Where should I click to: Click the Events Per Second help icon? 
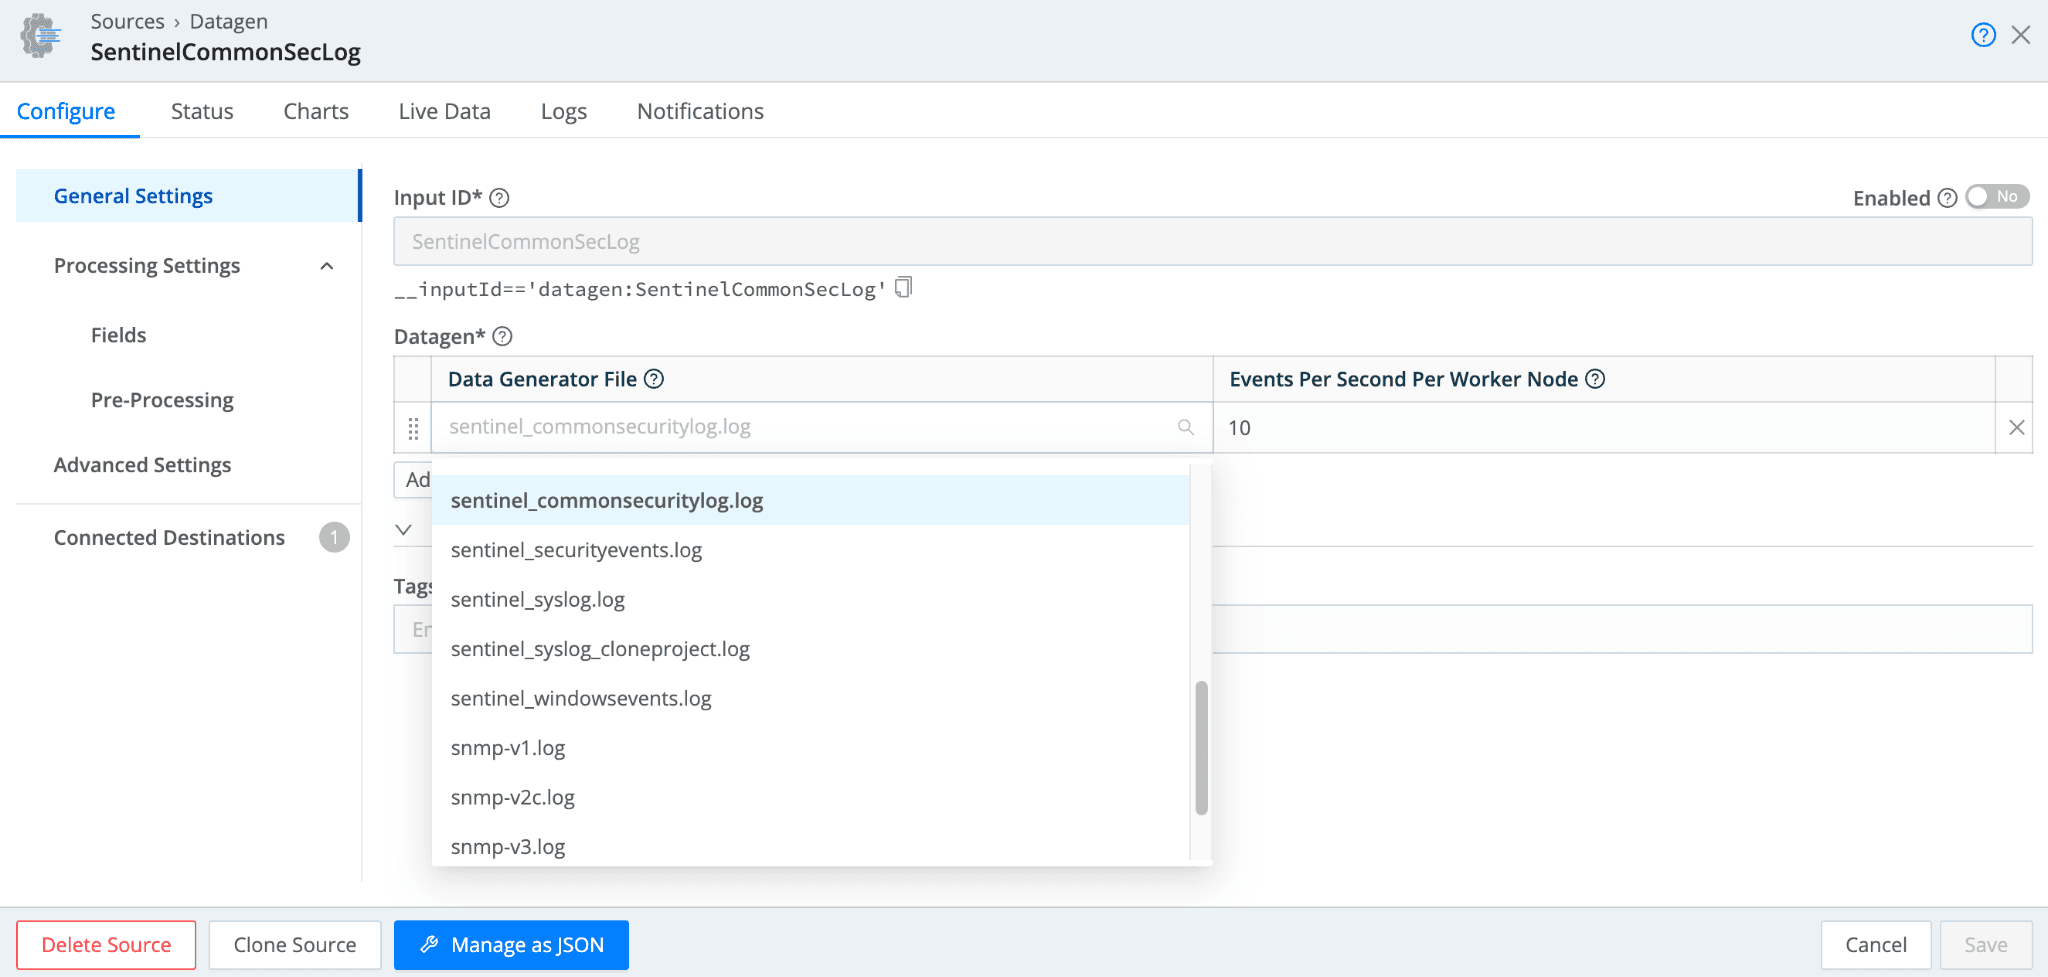pyautogui.click(x=1595, y=379)
